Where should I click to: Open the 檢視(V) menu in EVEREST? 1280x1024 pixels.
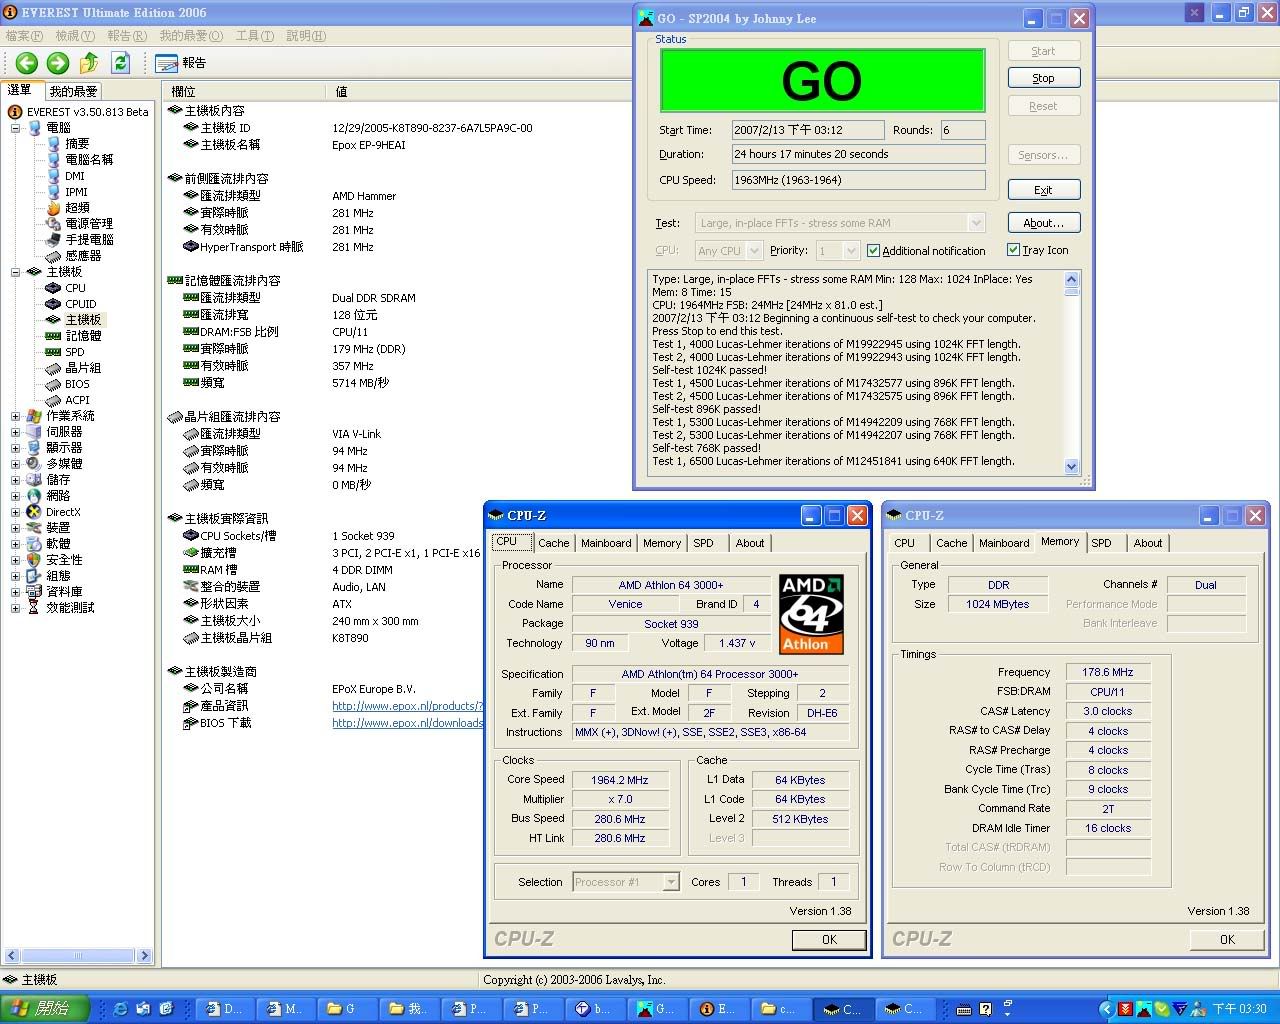(75, 36)
